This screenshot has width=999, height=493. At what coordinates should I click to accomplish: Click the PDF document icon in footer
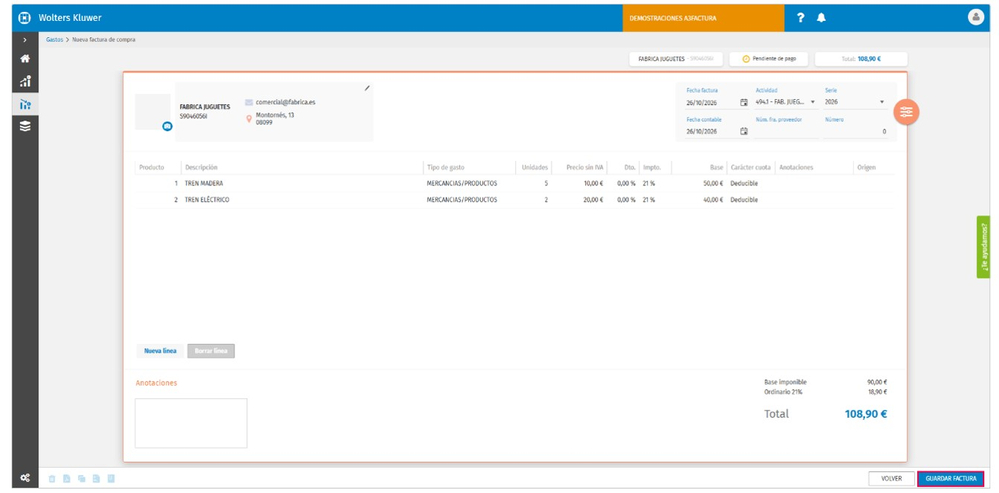click(66, 478)
